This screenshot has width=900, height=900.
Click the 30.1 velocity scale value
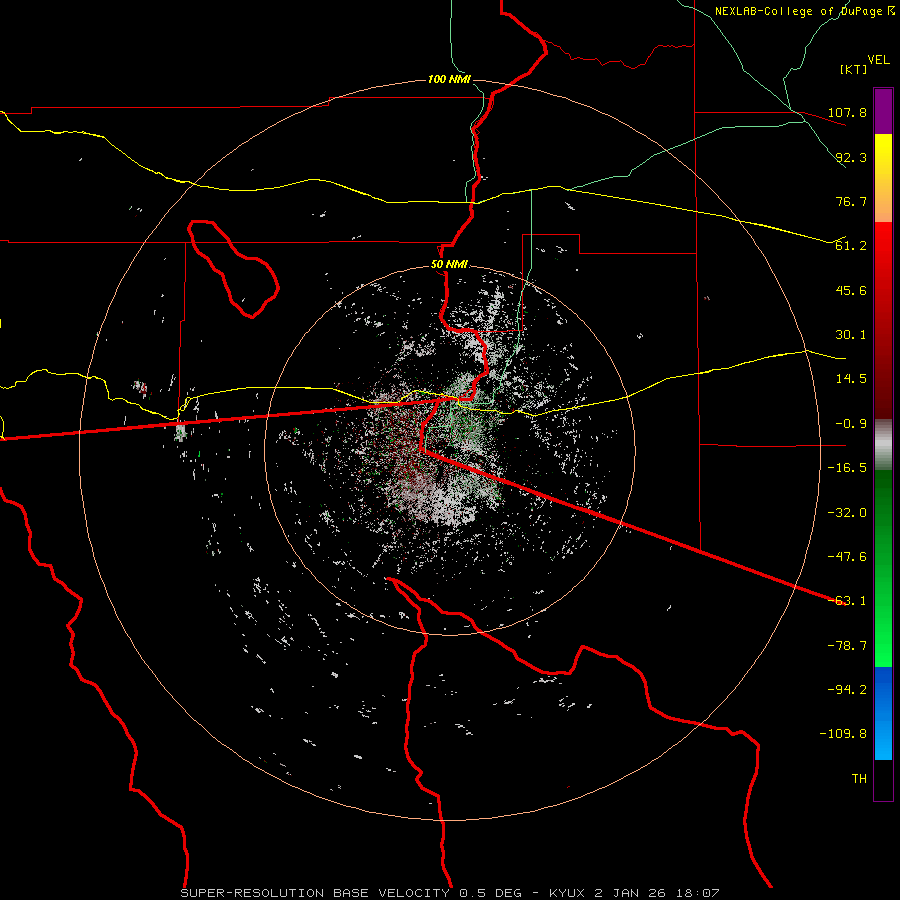pos(851,335)
